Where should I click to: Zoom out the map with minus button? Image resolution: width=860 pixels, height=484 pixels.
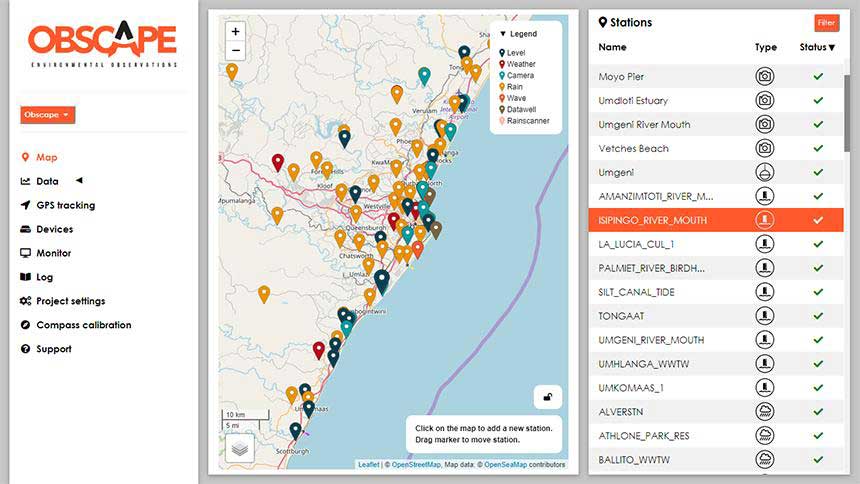[x=235, y=50]
